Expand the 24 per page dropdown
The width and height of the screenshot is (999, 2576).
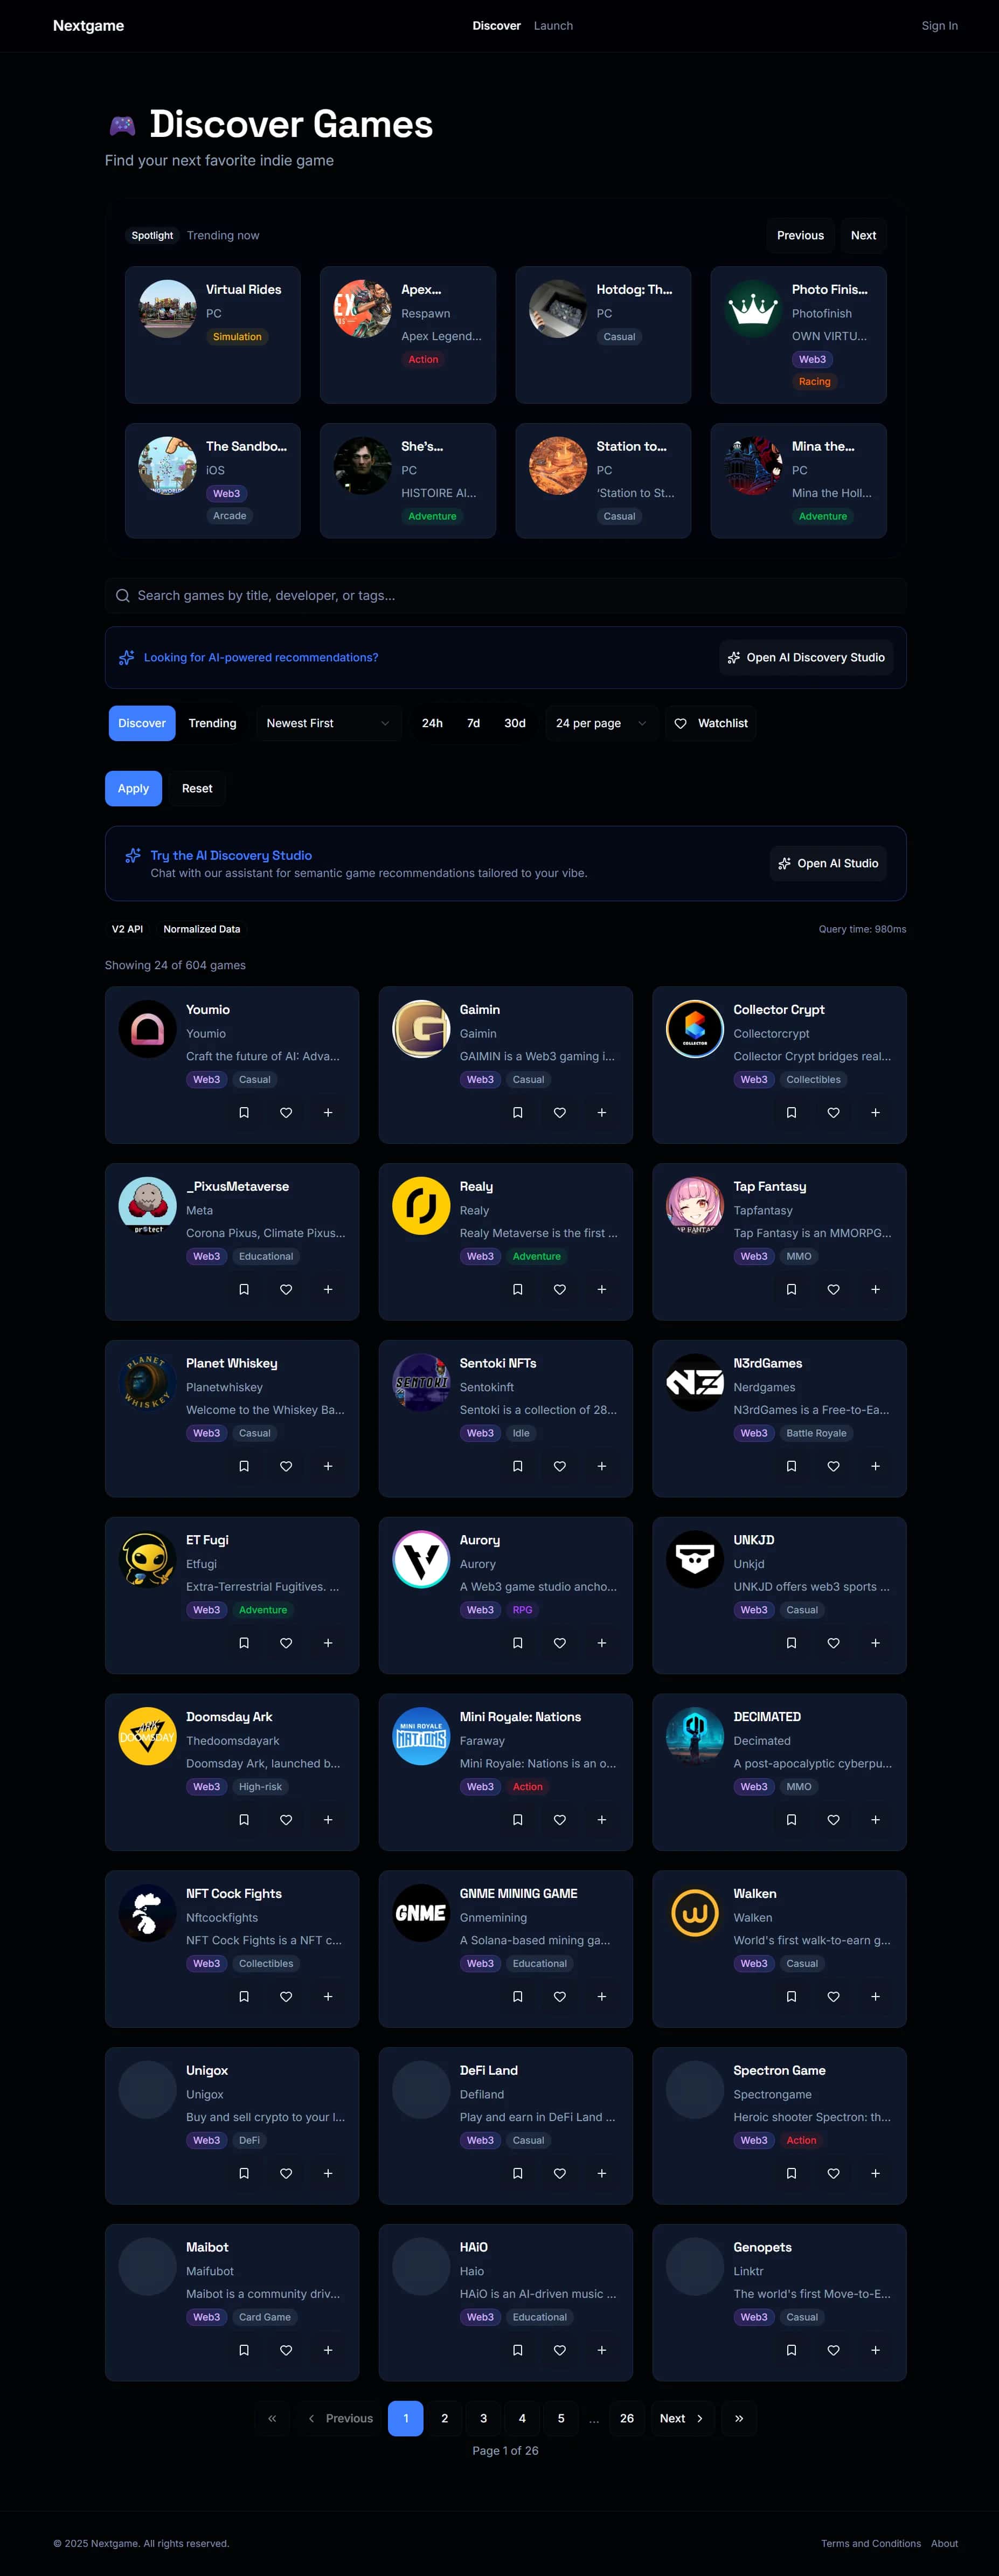coord(601,723)
